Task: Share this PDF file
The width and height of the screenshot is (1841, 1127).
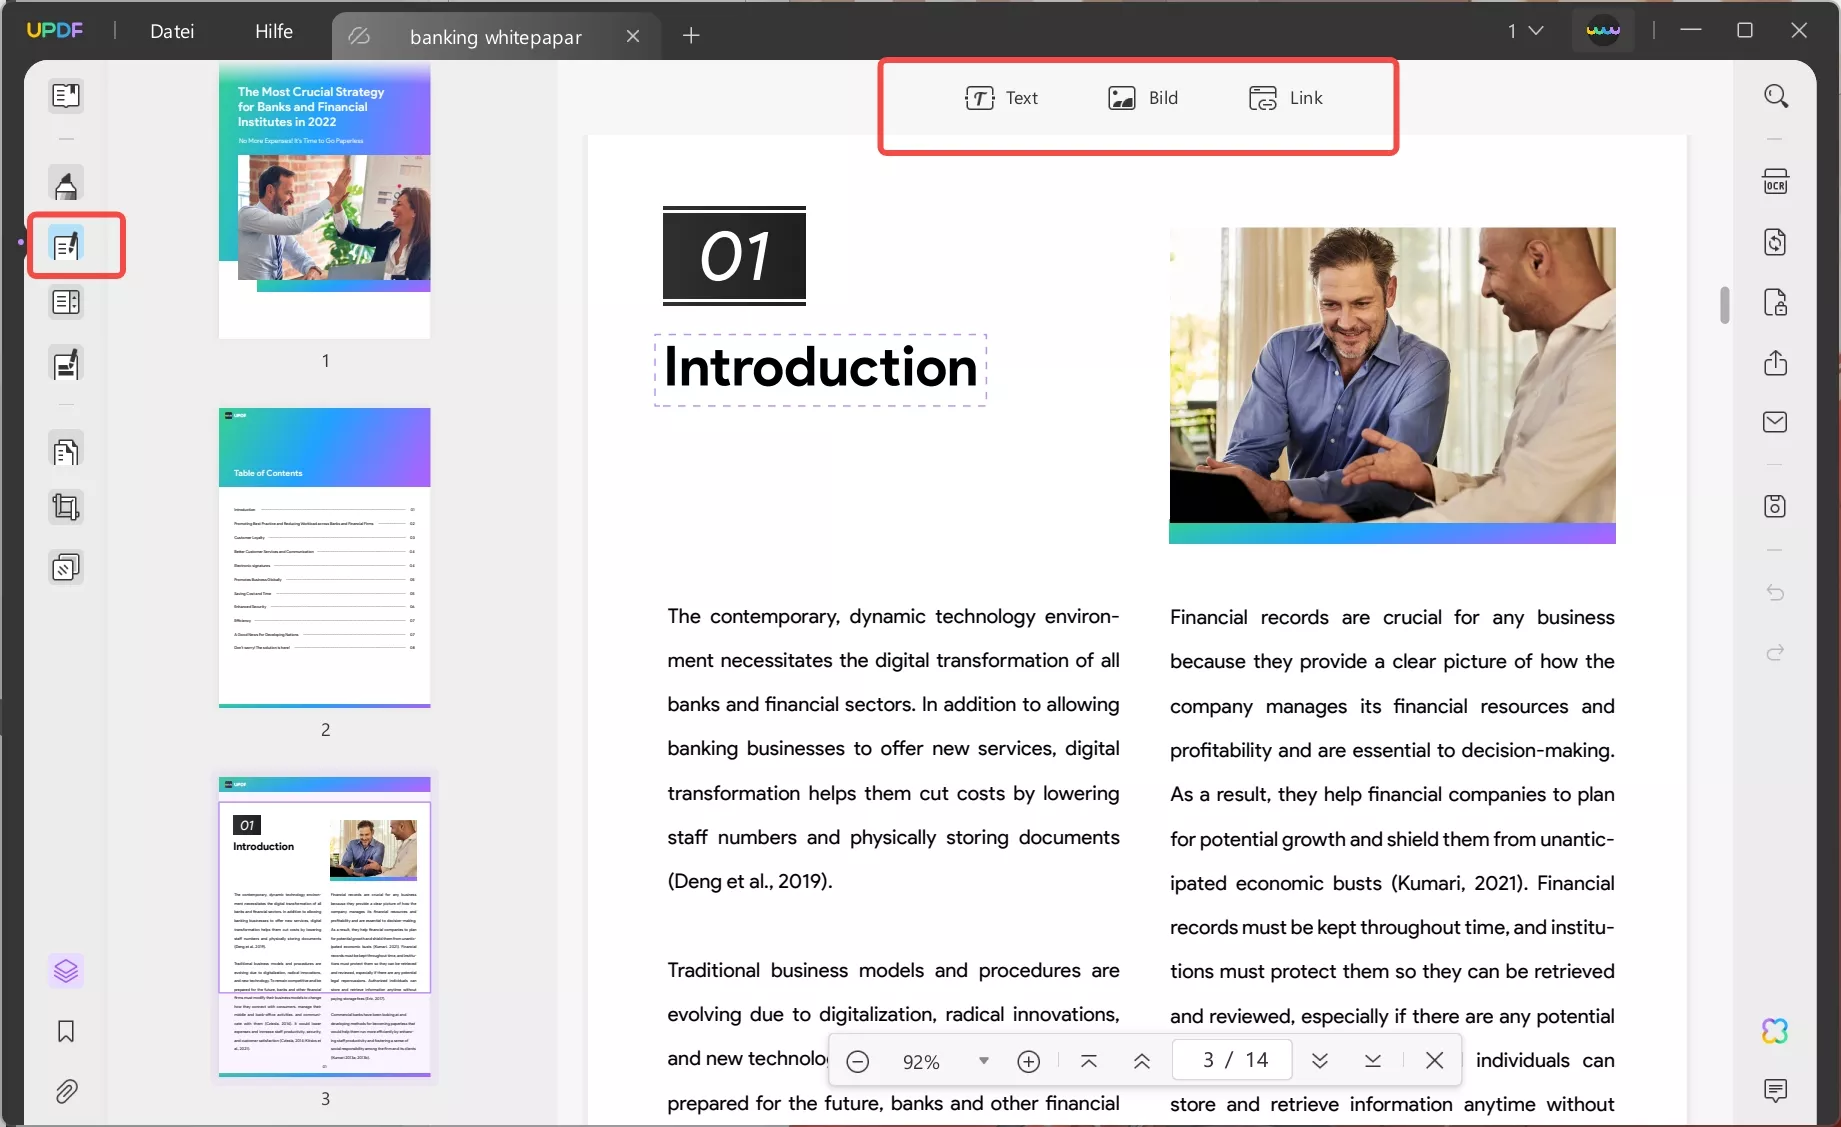Action: tap(1776, 362)
